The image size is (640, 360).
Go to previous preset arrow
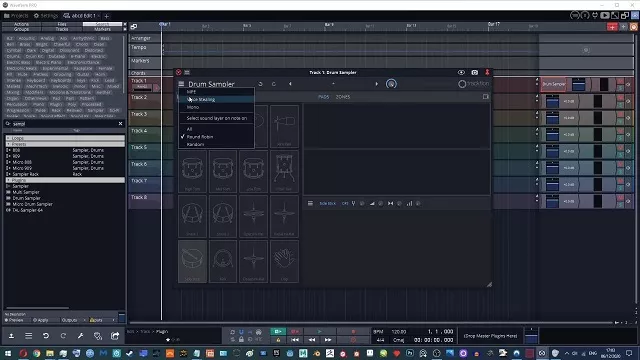(290, 84)
